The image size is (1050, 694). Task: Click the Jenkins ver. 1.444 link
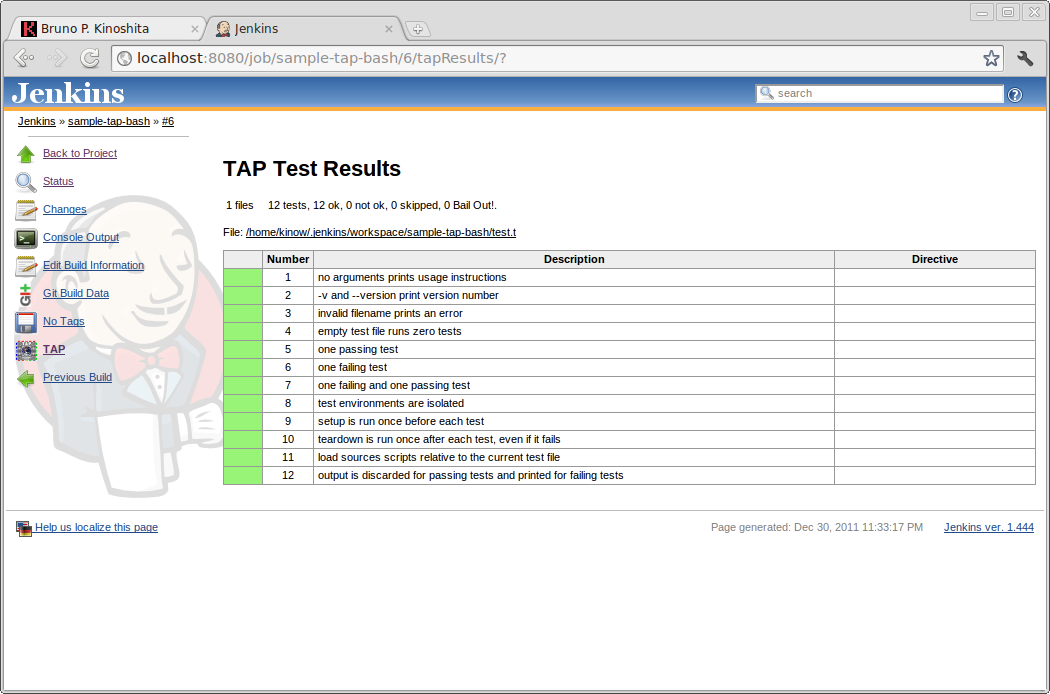coord(988,527)
